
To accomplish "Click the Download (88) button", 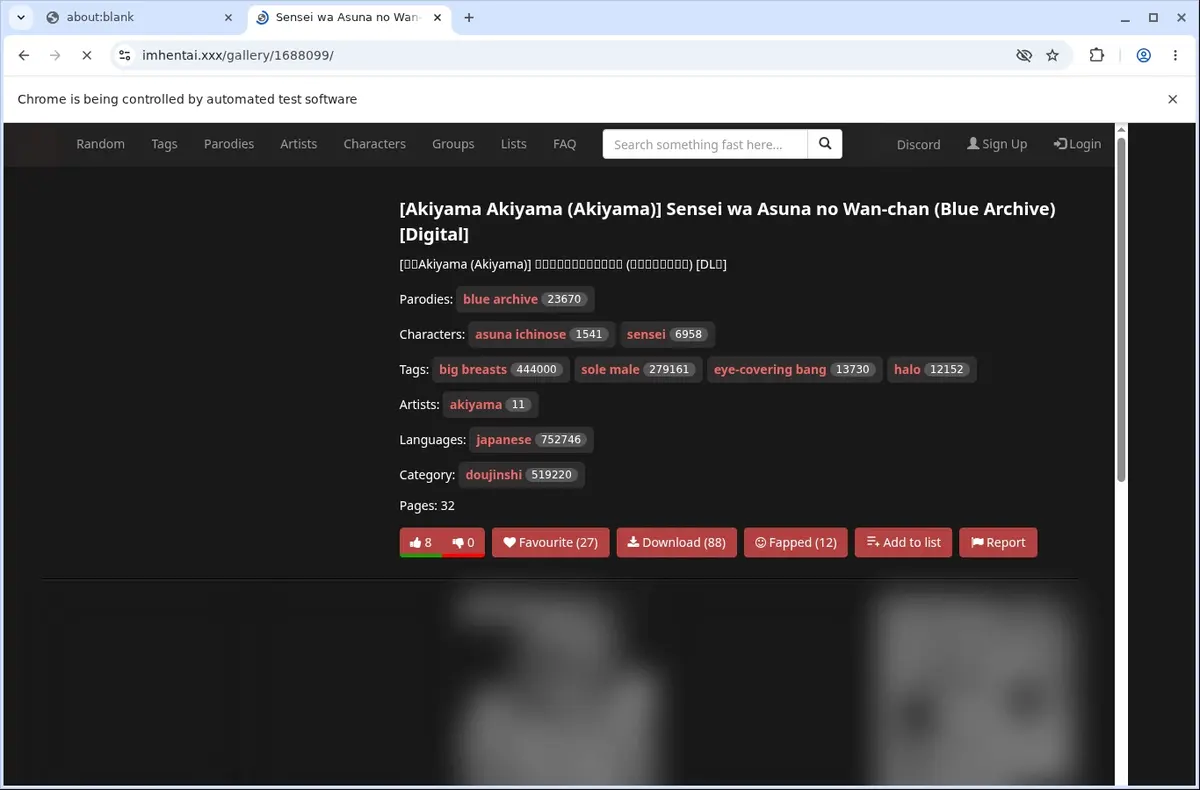I will 677,542.
